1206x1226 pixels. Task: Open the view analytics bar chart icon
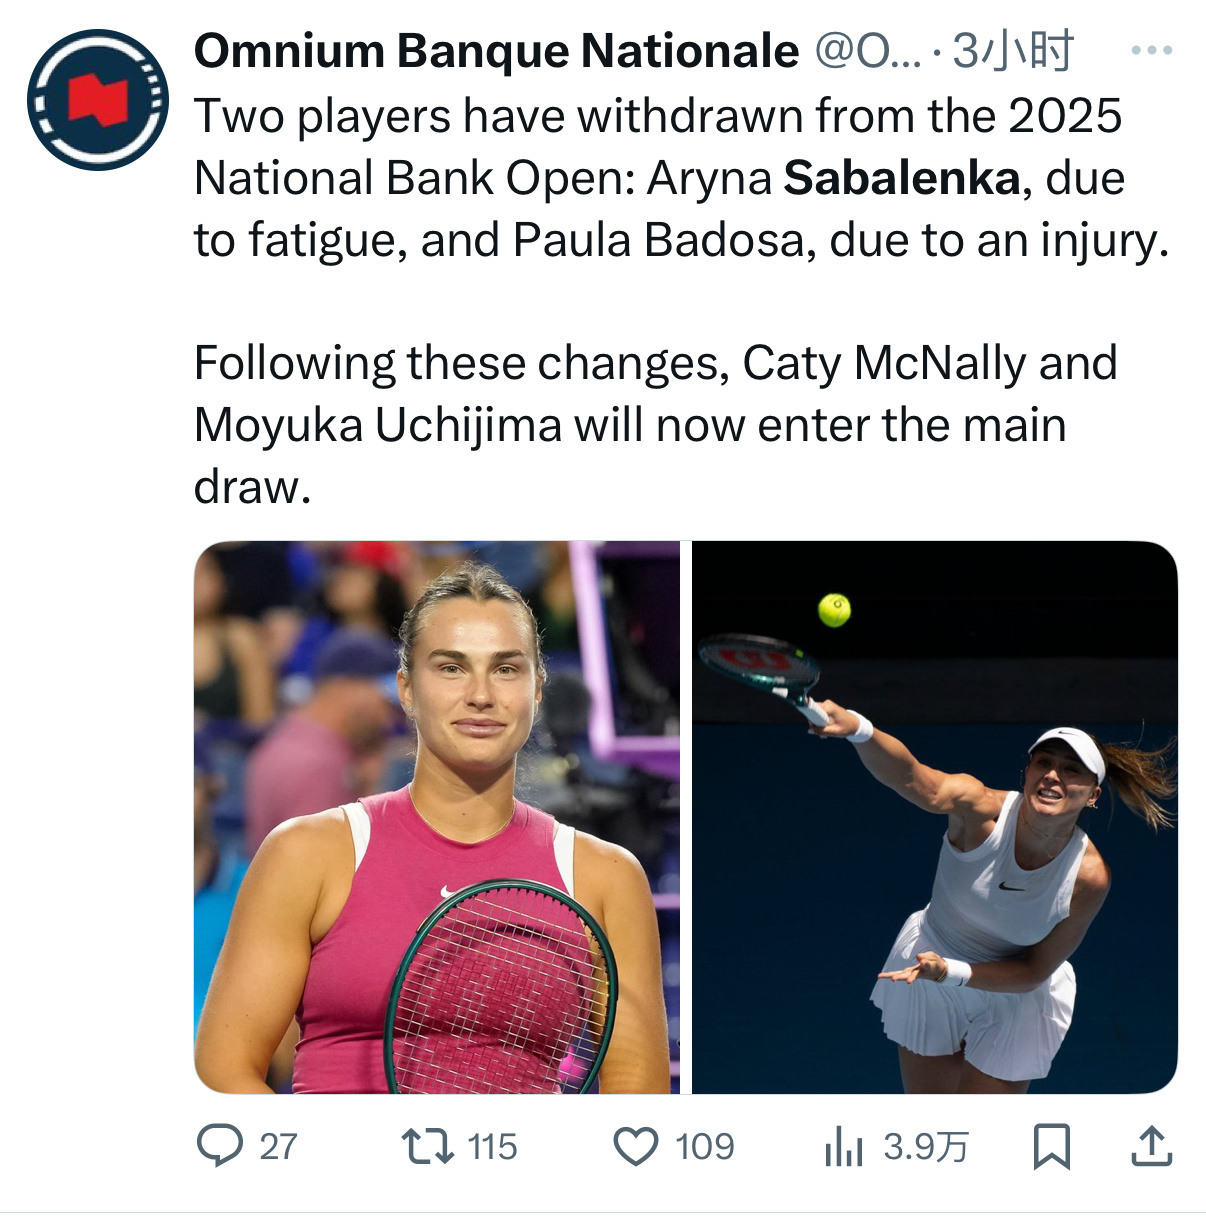click(843, 1146)
